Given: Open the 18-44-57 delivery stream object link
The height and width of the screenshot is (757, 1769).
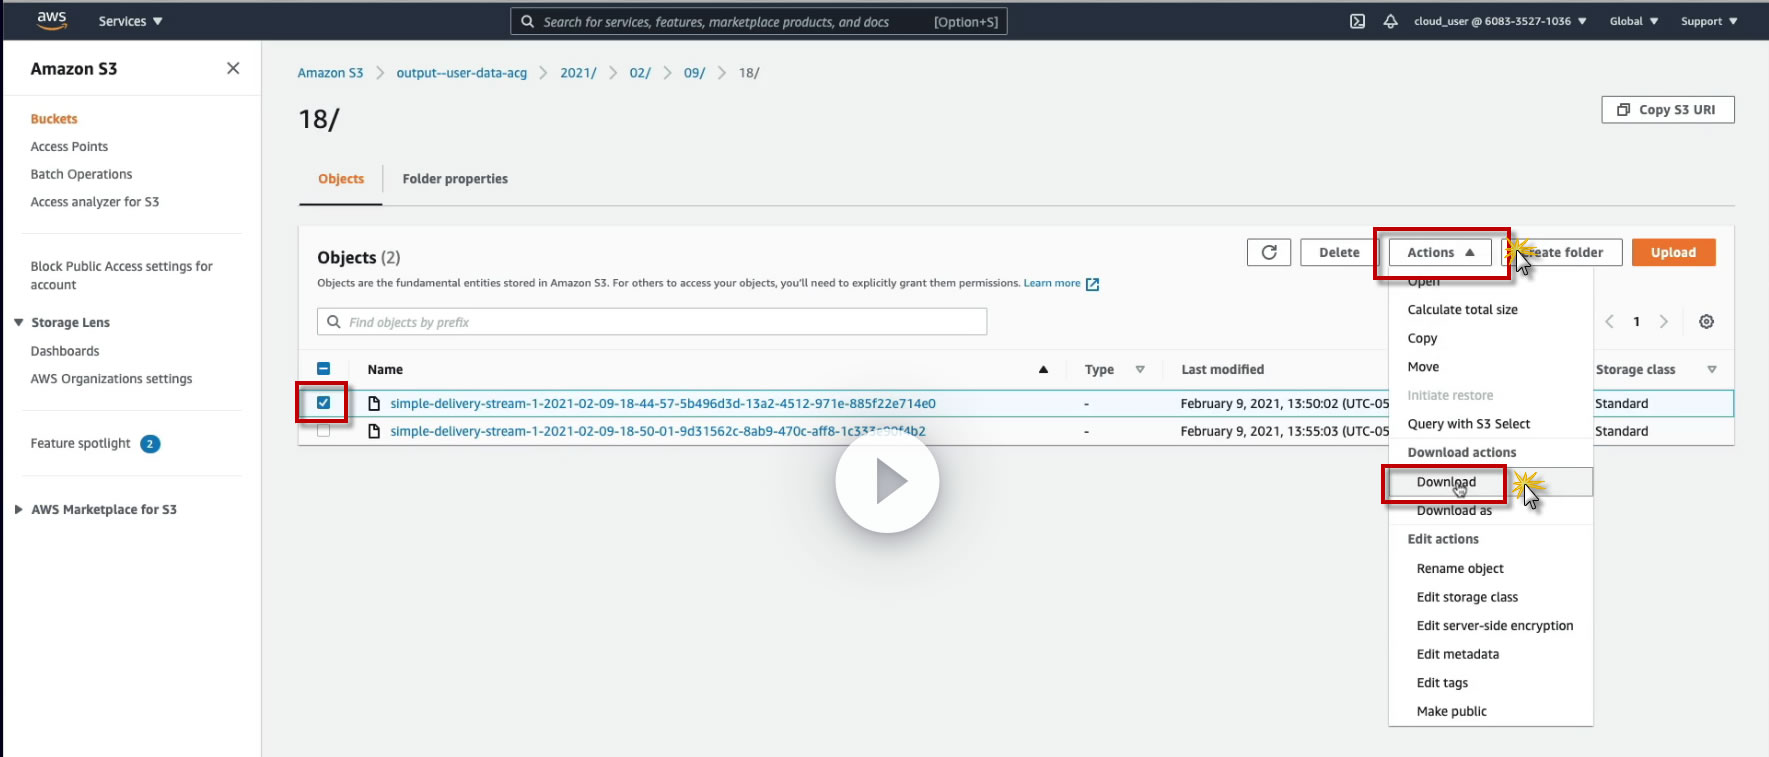Looking at the screenshot, I should (x=663, y=403).
